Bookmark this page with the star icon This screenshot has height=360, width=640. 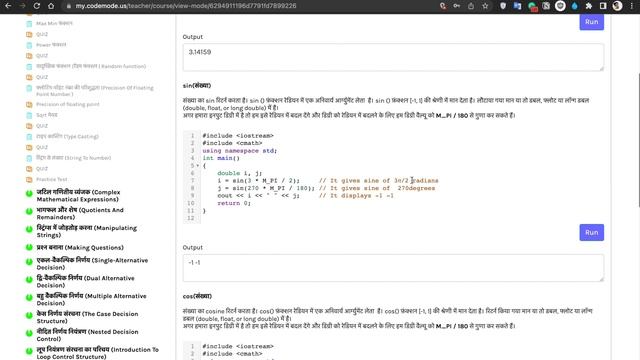pos(485,6)
